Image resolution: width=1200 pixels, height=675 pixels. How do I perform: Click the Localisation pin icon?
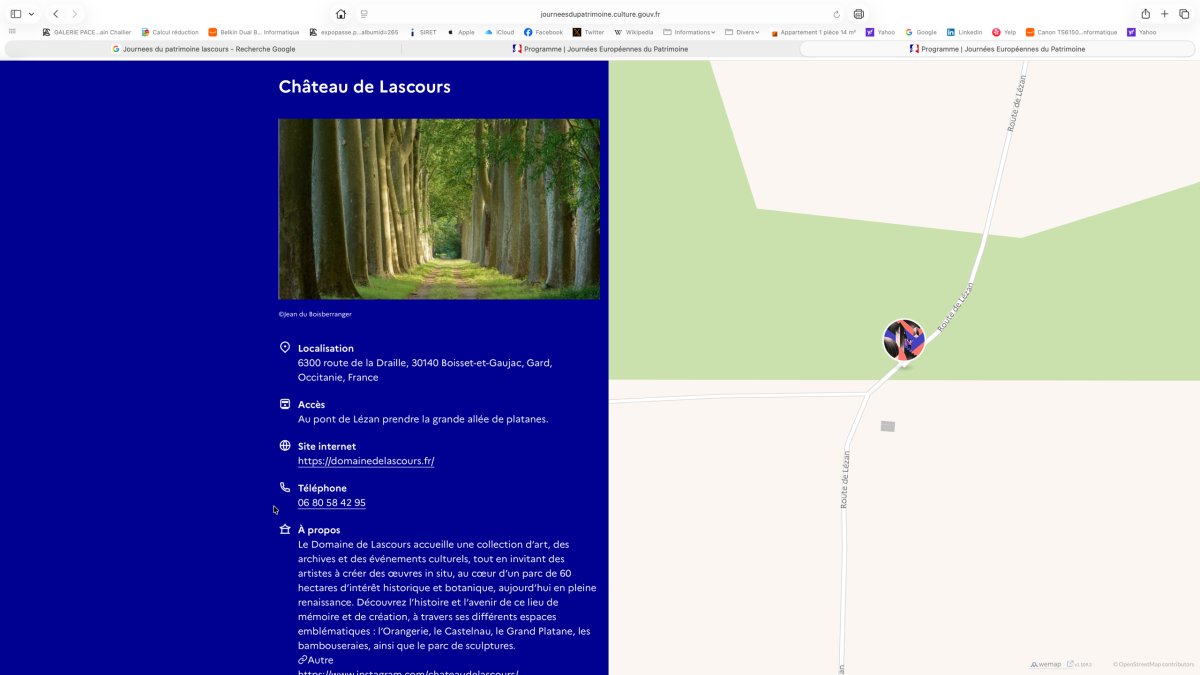click(x=285, y=348)
